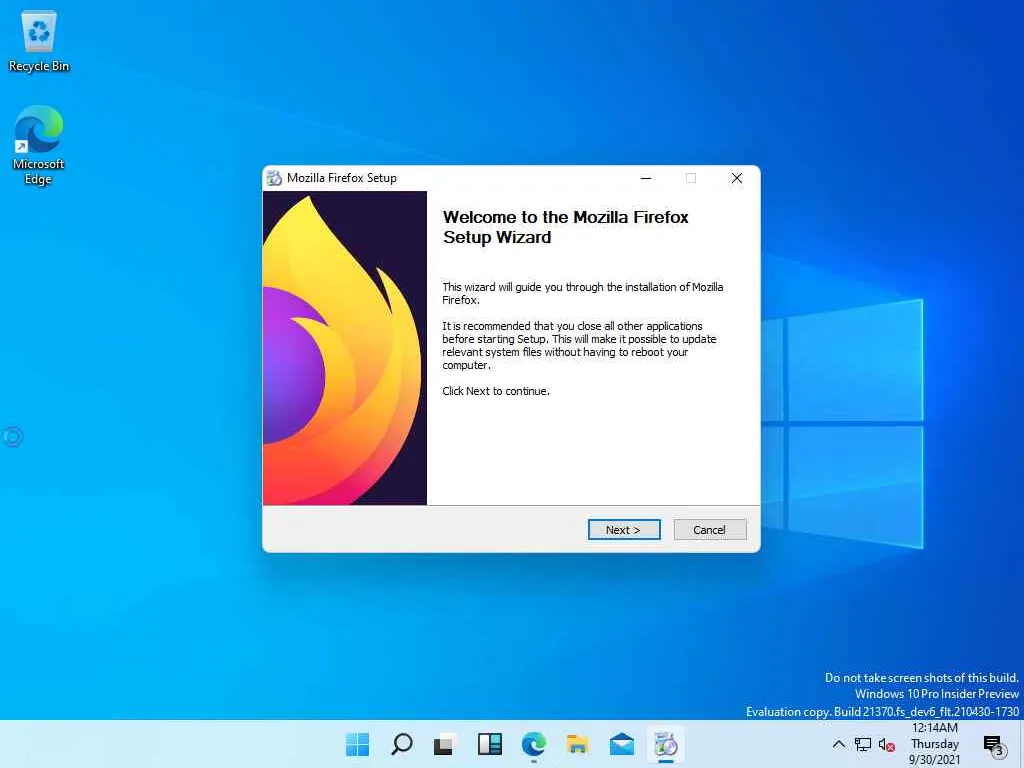The image size is (1024, 768).
Task: Open the clock showing 12:14 AM
Action: point(935,744)
